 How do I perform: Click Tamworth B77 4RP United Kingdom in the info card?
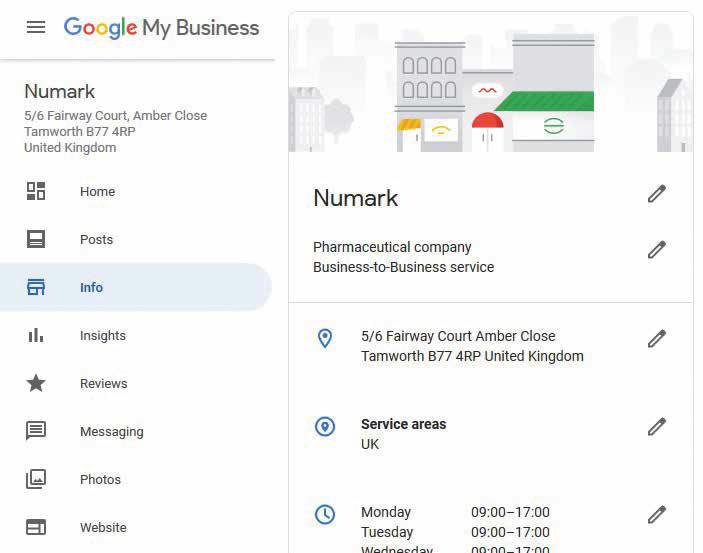coord(473,356)
